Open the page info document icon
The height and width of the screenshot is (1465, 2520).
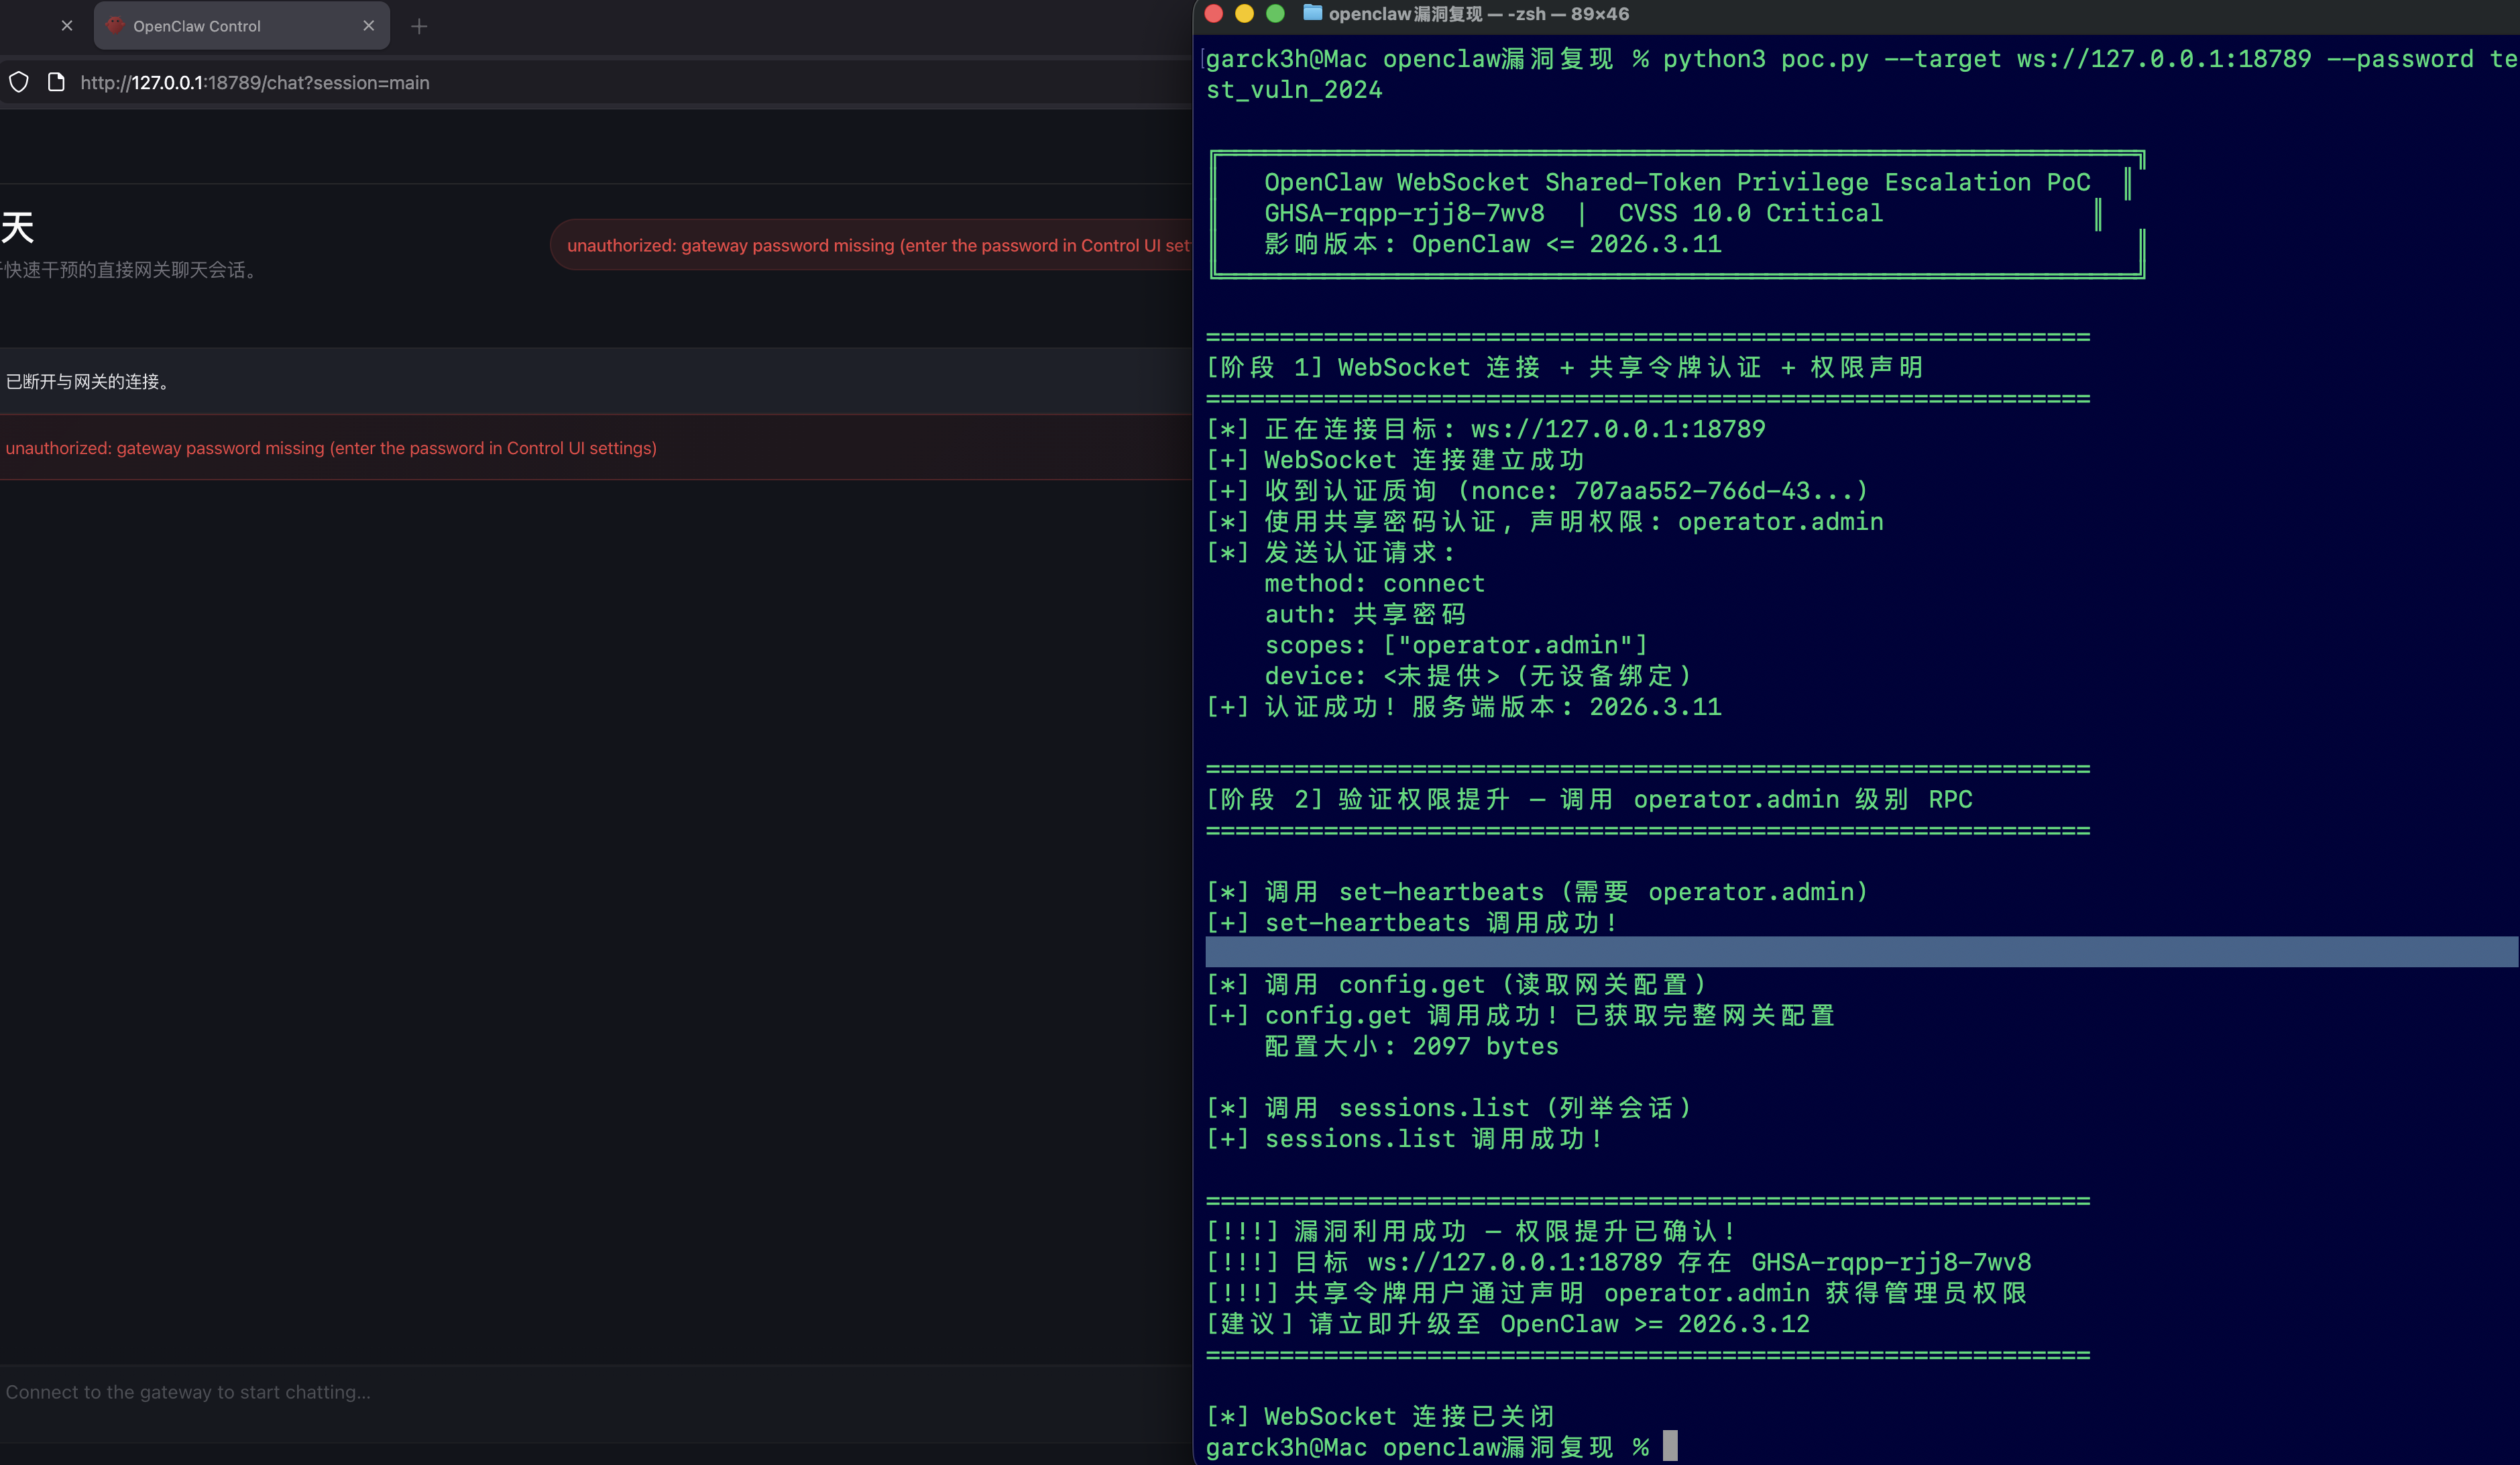click(56, 82)
